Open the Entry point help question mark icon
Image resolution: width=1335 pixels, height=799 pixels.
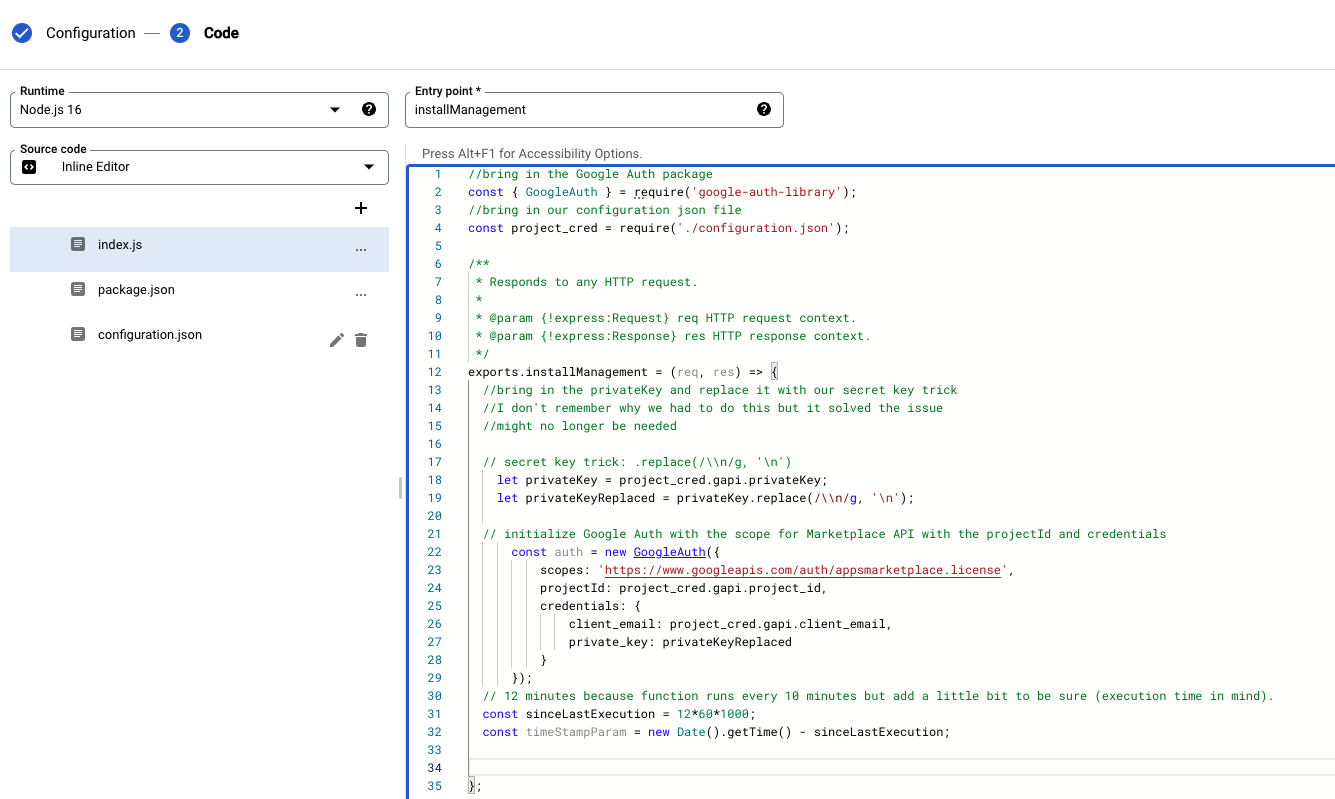point(764,109)
